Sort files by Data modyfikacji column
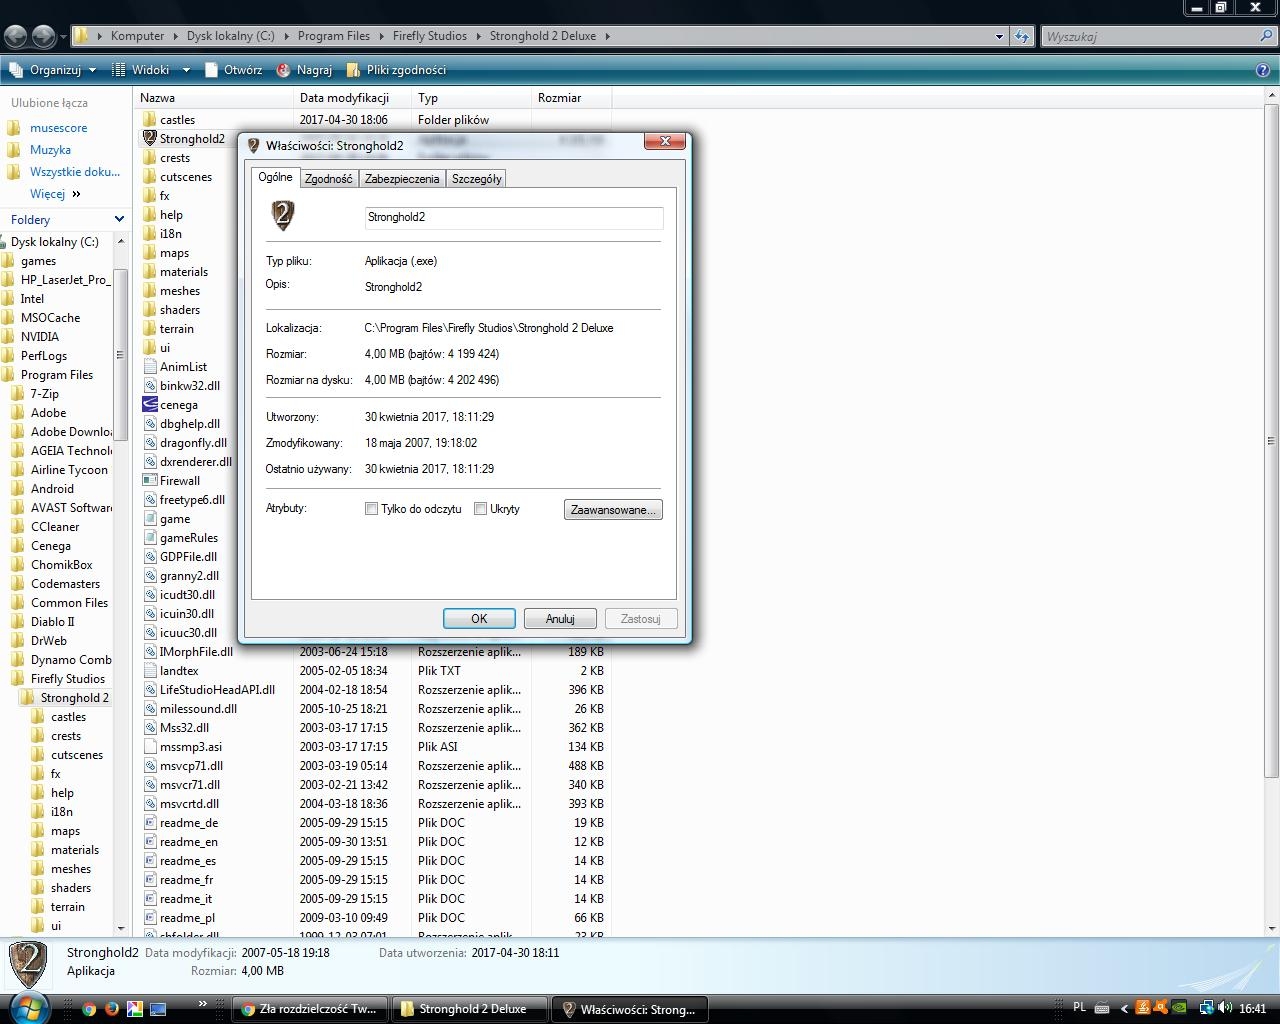Image resolution: width=1280 pixels, height=1024 pixels. point(352,98)
